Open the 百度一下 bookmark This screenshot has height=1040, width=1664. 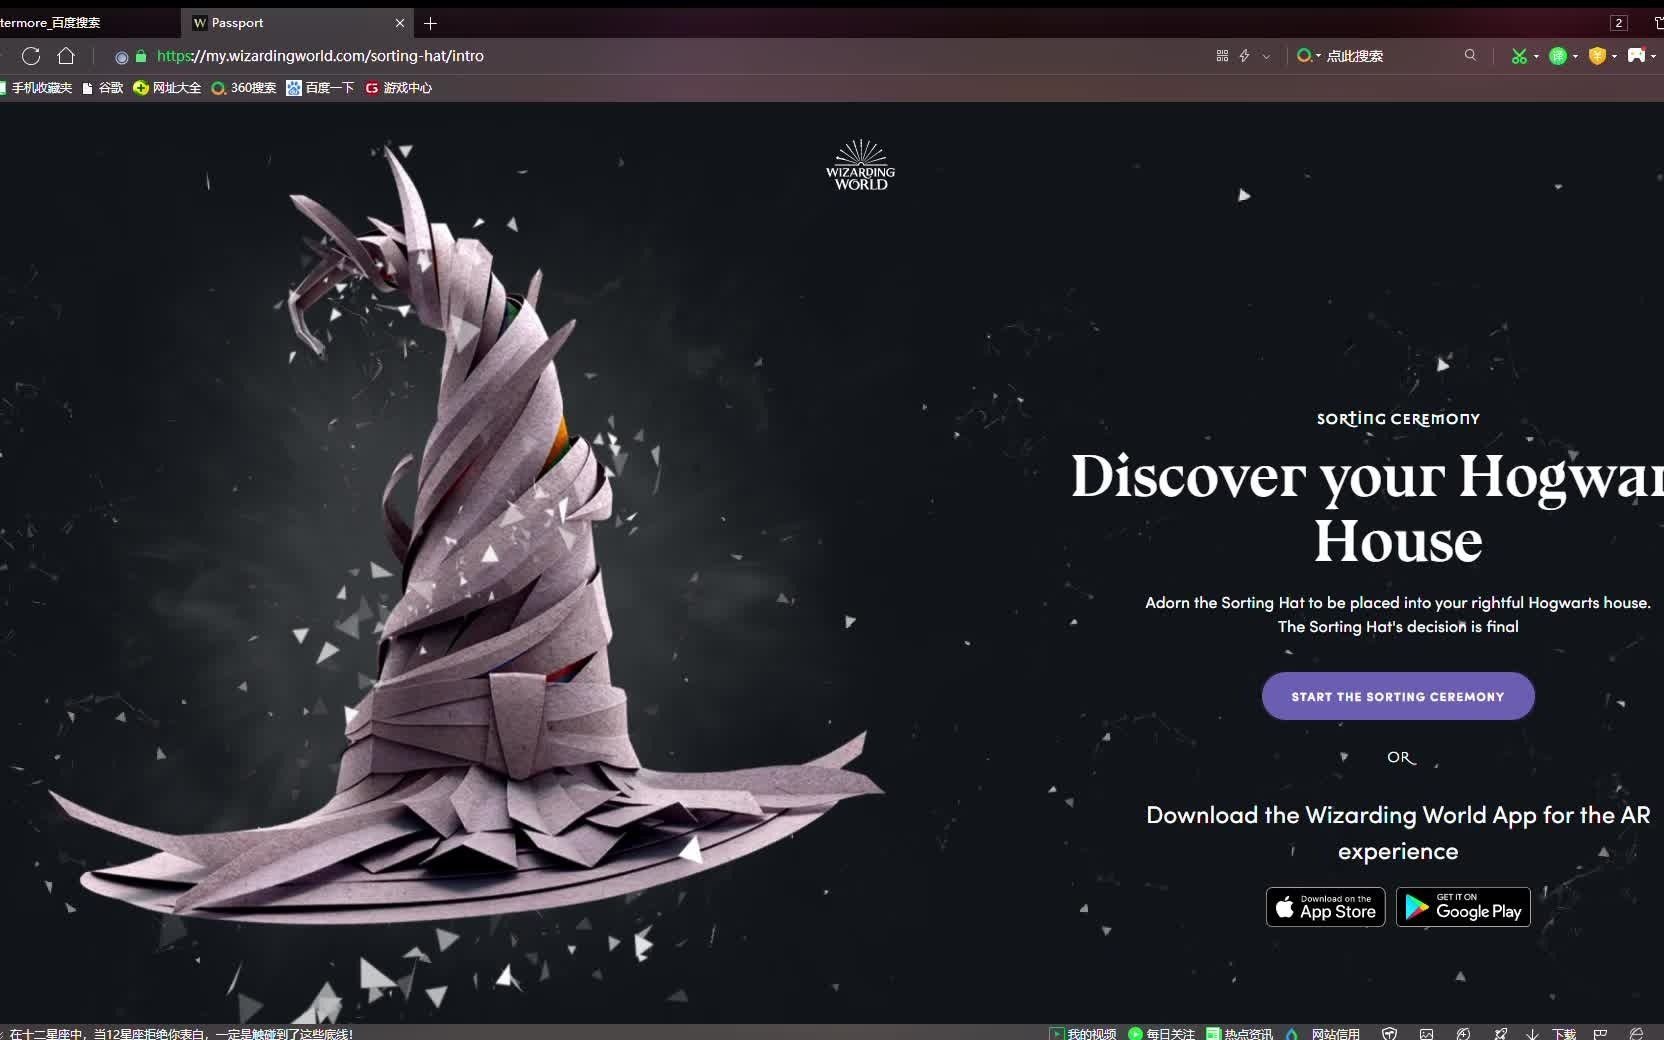[x=320, y=88]
